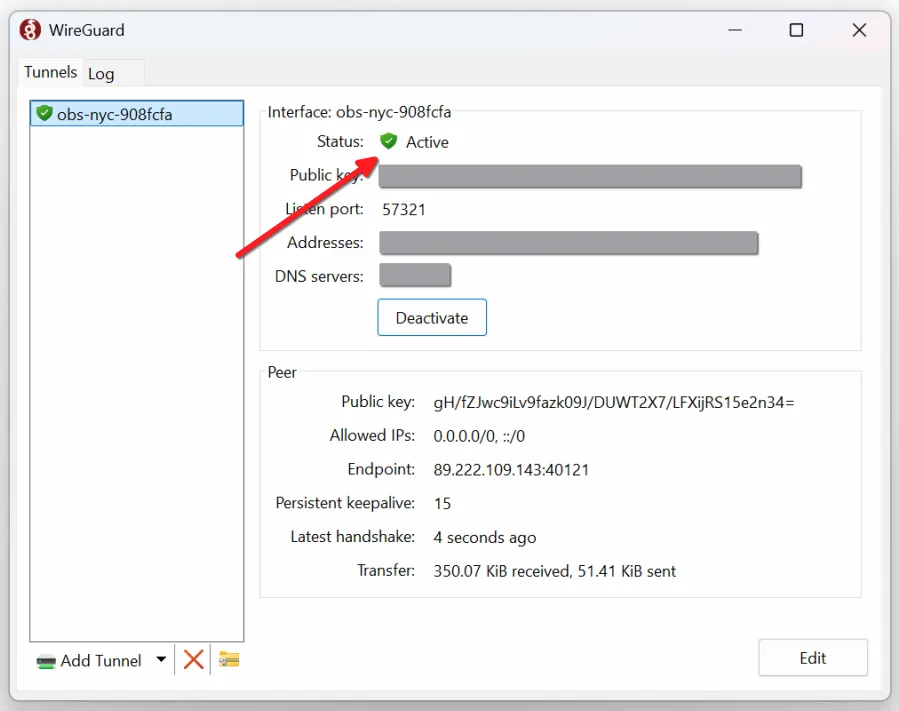This screenshot has width=899, height=711.
Task: Click the endpoint address 89.222.109.143:40121
Action: pyautogui.click(x=512, y=469)
